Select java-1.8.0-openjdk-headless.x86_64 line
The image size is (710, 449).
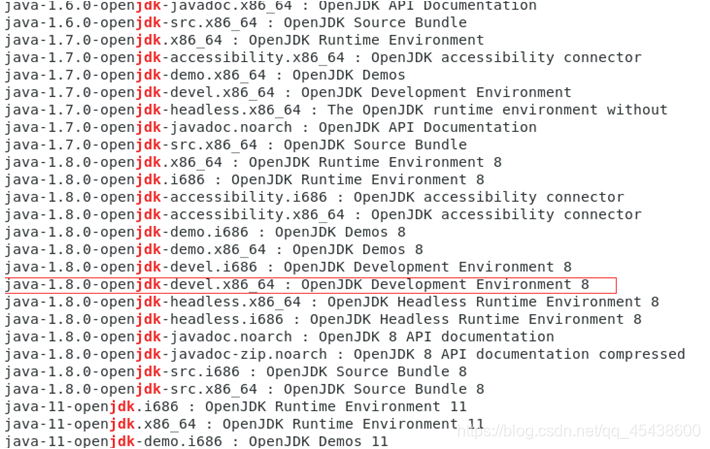tap(332, 302)
